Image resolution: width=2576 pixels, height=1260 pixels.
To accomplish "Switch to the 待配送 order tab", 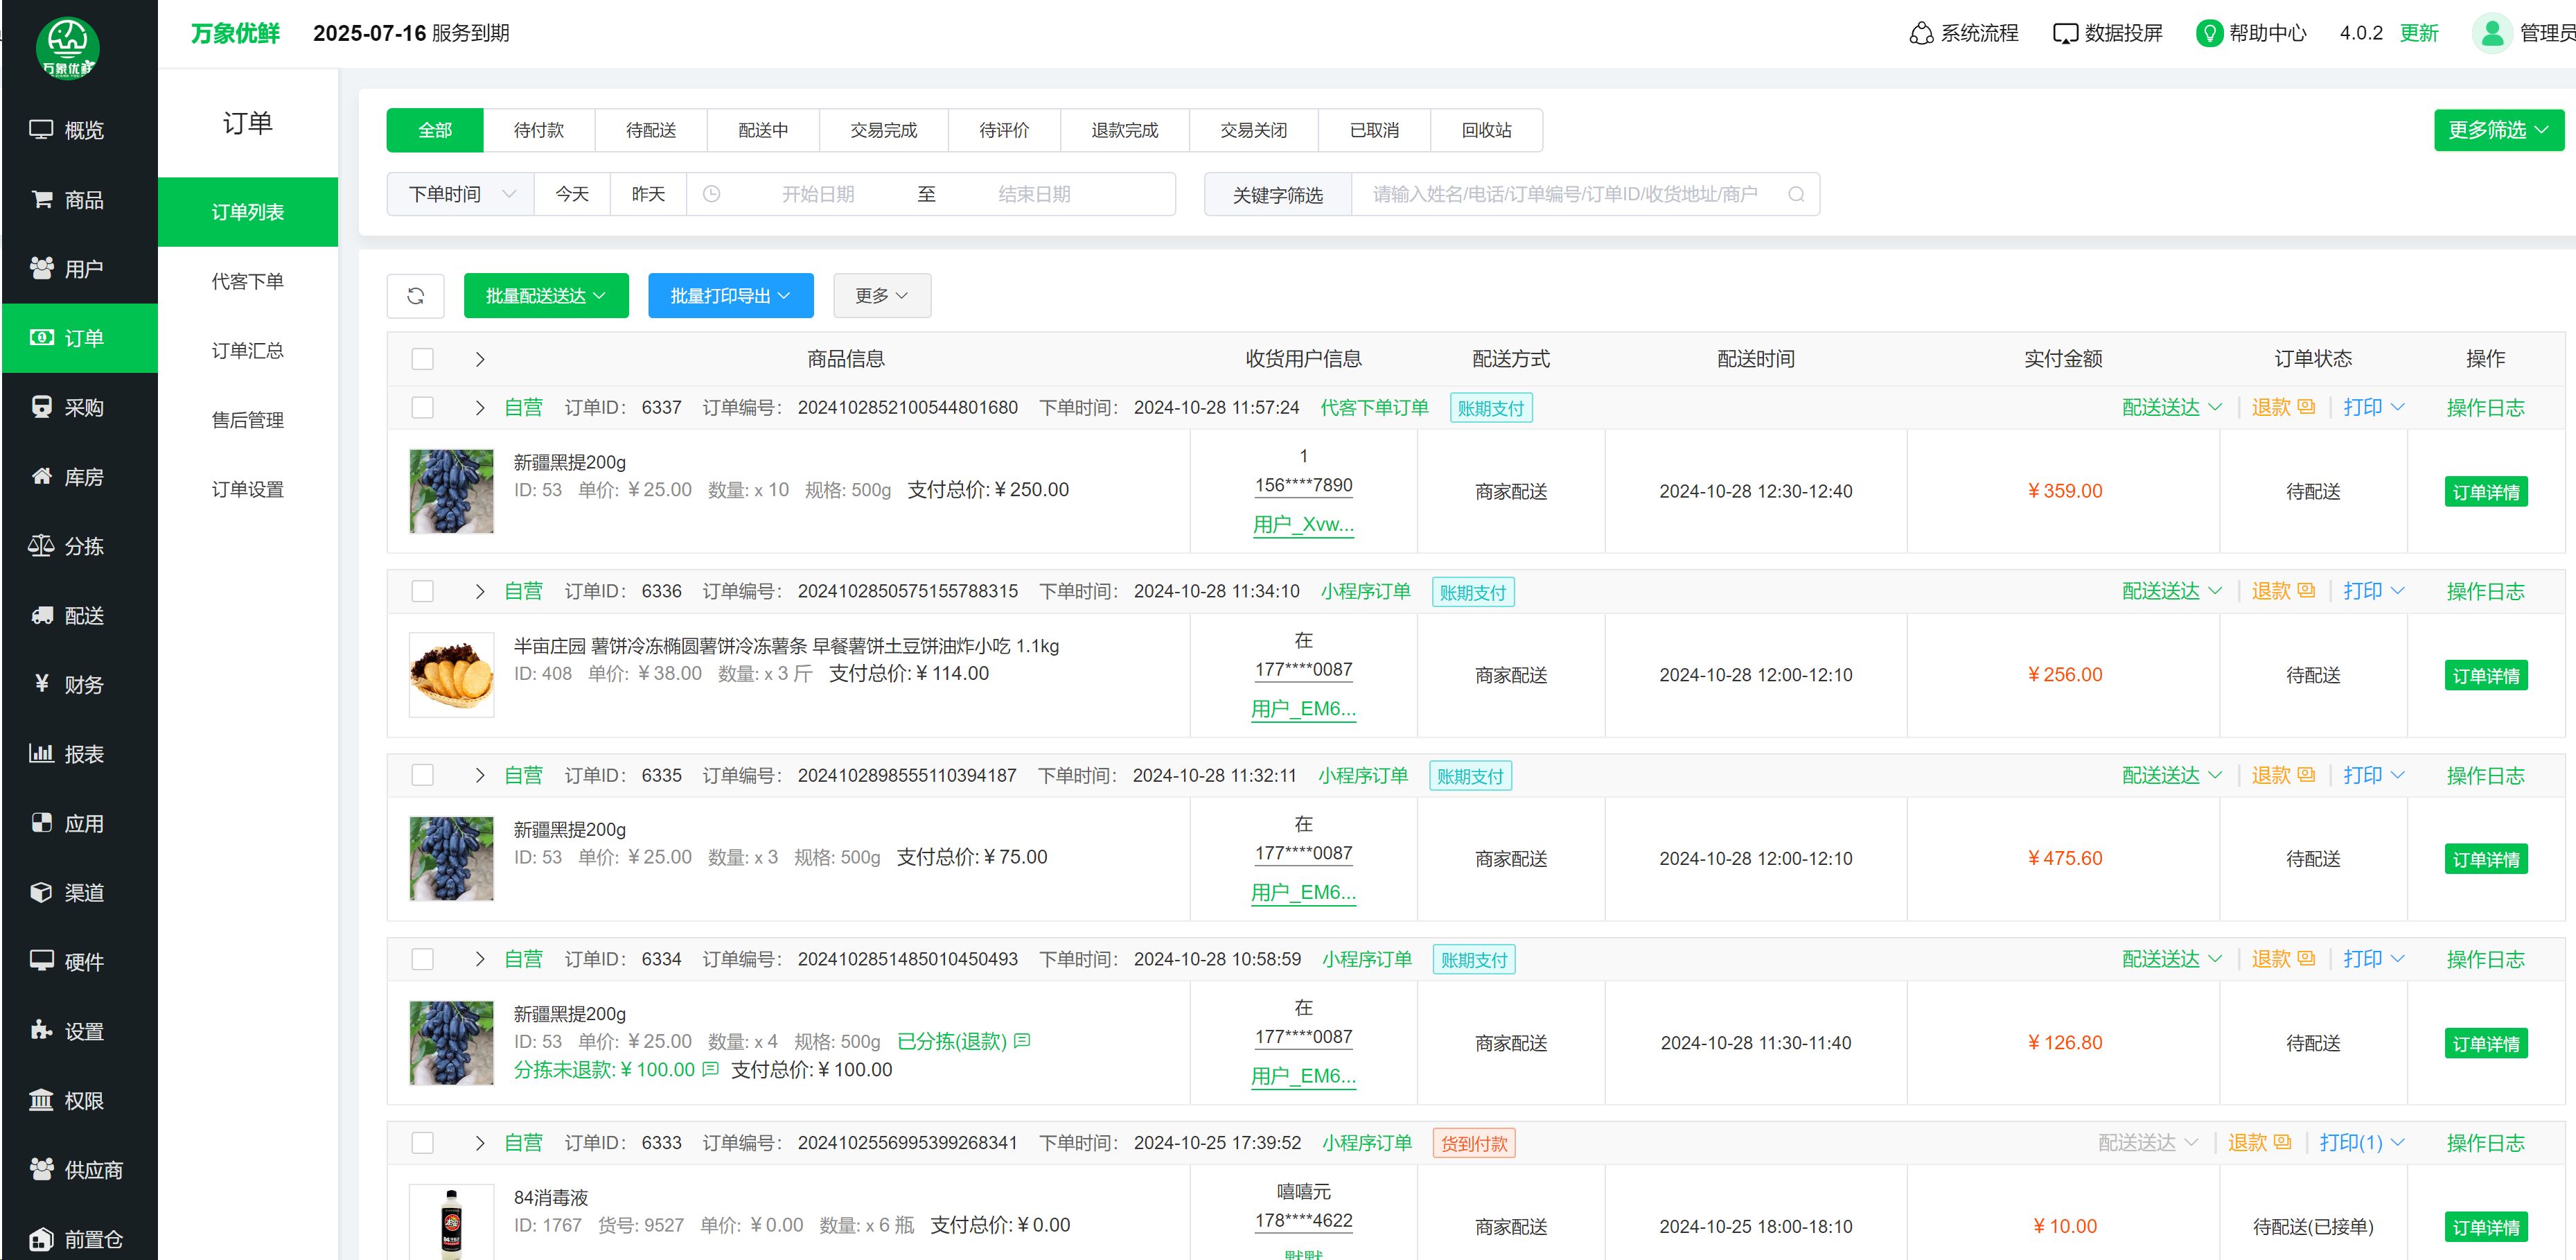I will (x=651, y=130).
